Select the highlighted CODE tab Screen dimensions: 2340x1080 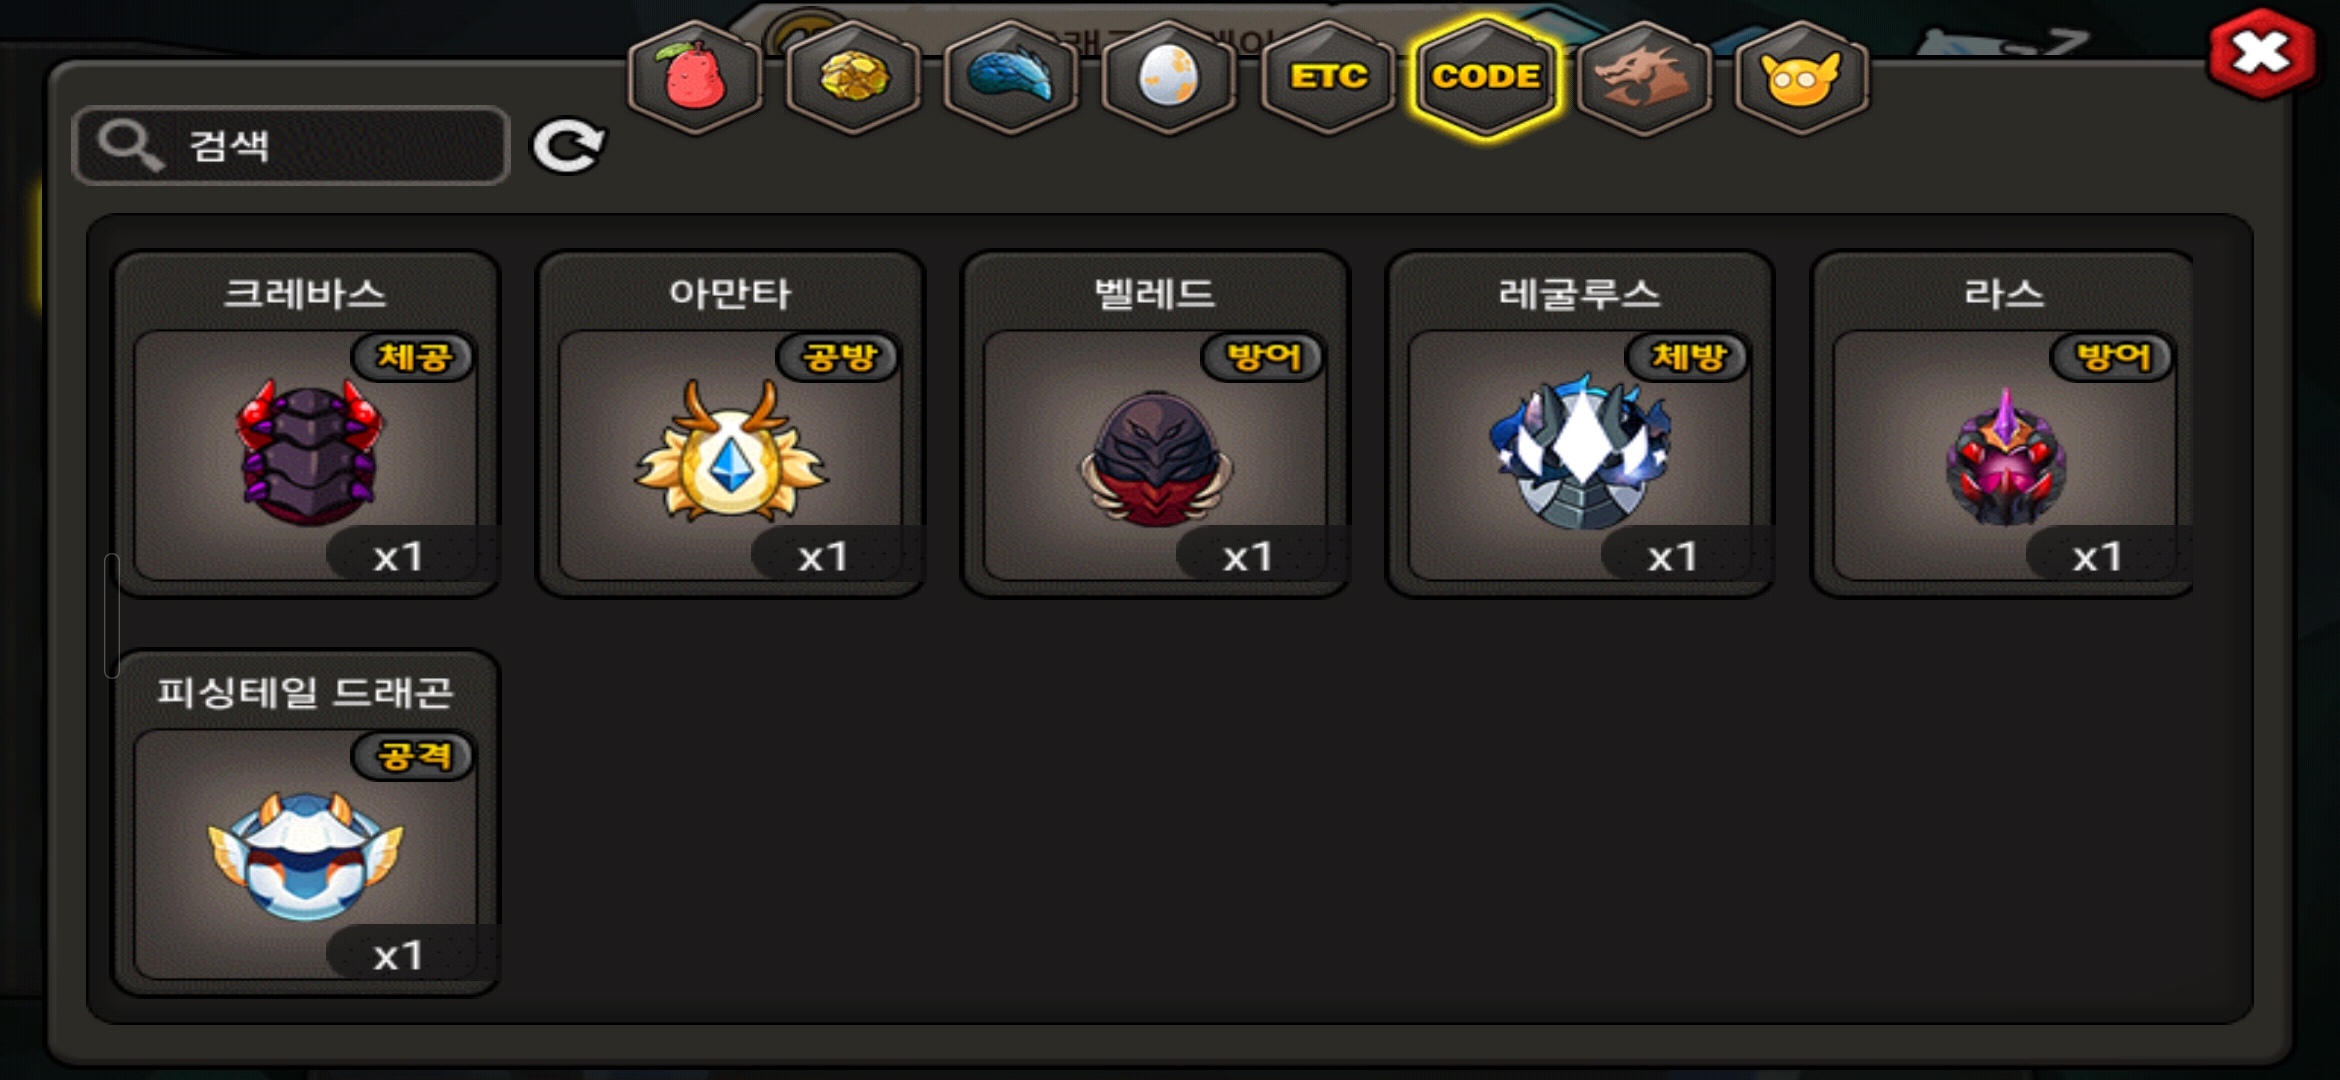1486,77
